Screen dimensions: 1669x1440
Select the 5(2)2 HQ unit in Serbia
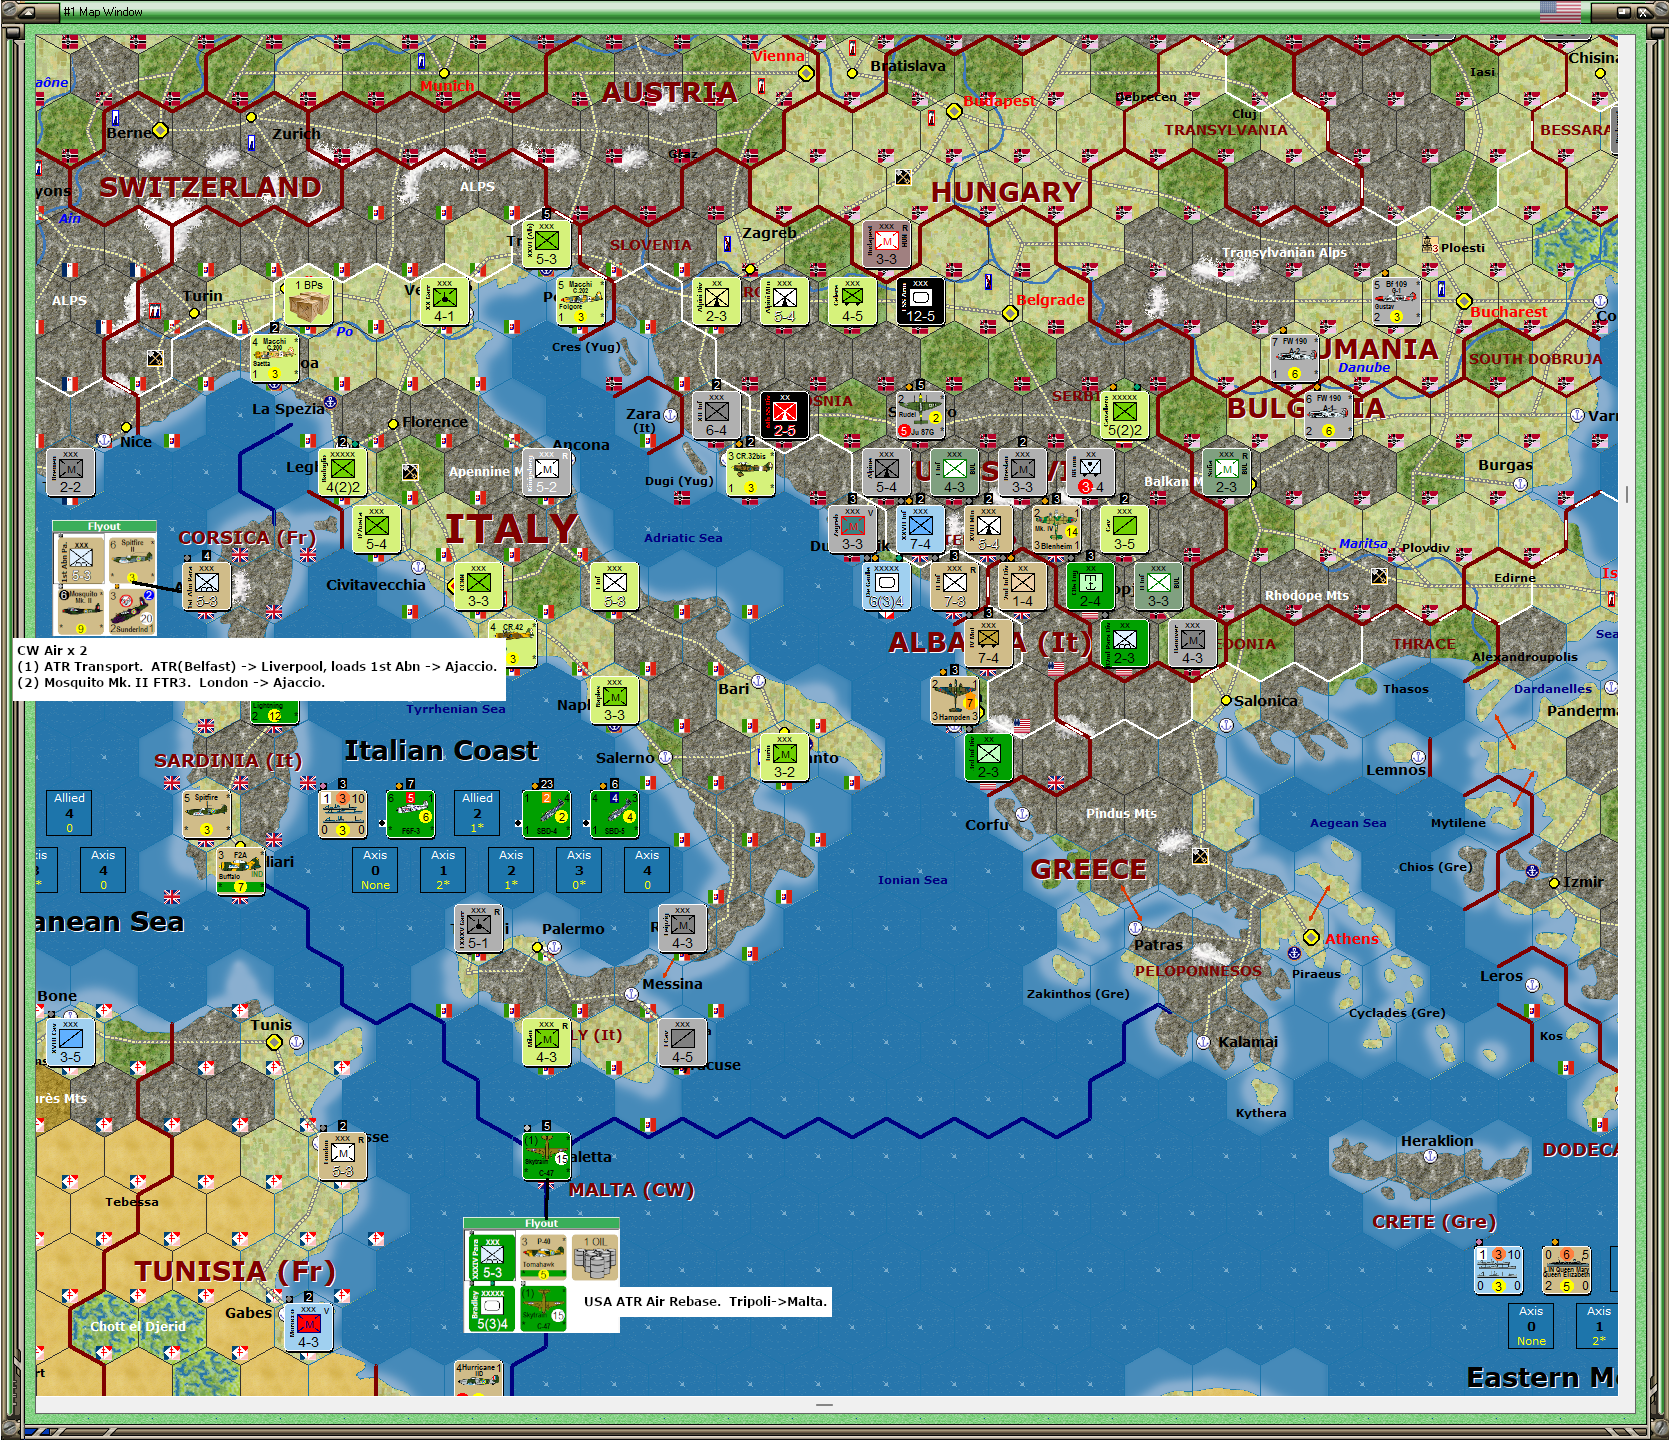click(1124, 415)
